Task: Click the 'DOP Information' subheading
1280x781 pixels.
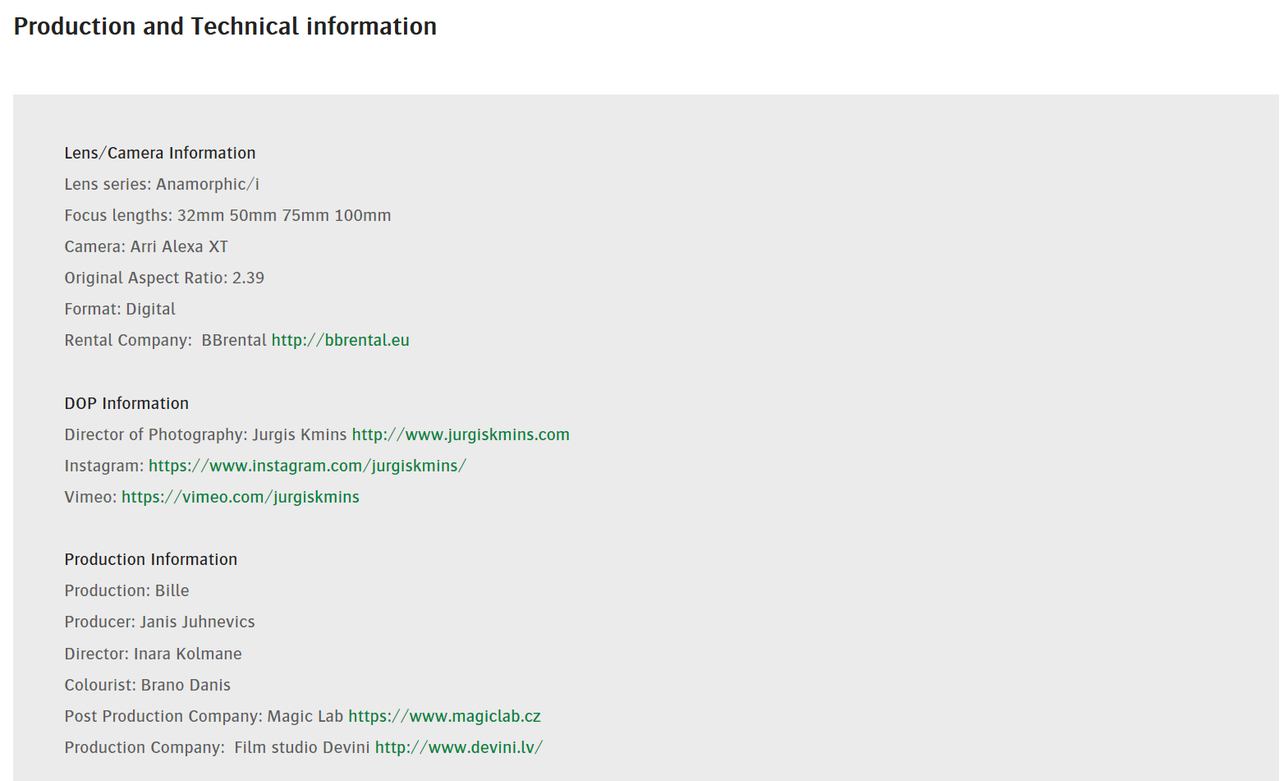Action: 126,403
